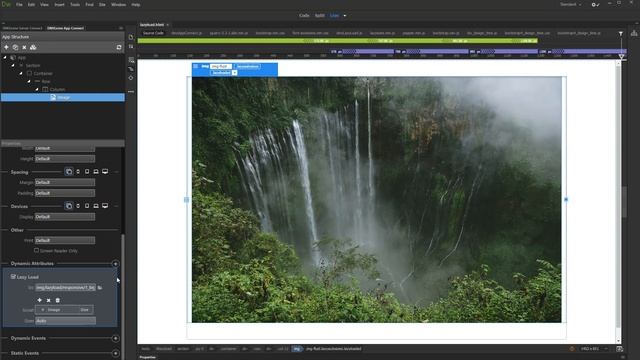Remove Srcset entry with the X icon

[x=49, y=300]
